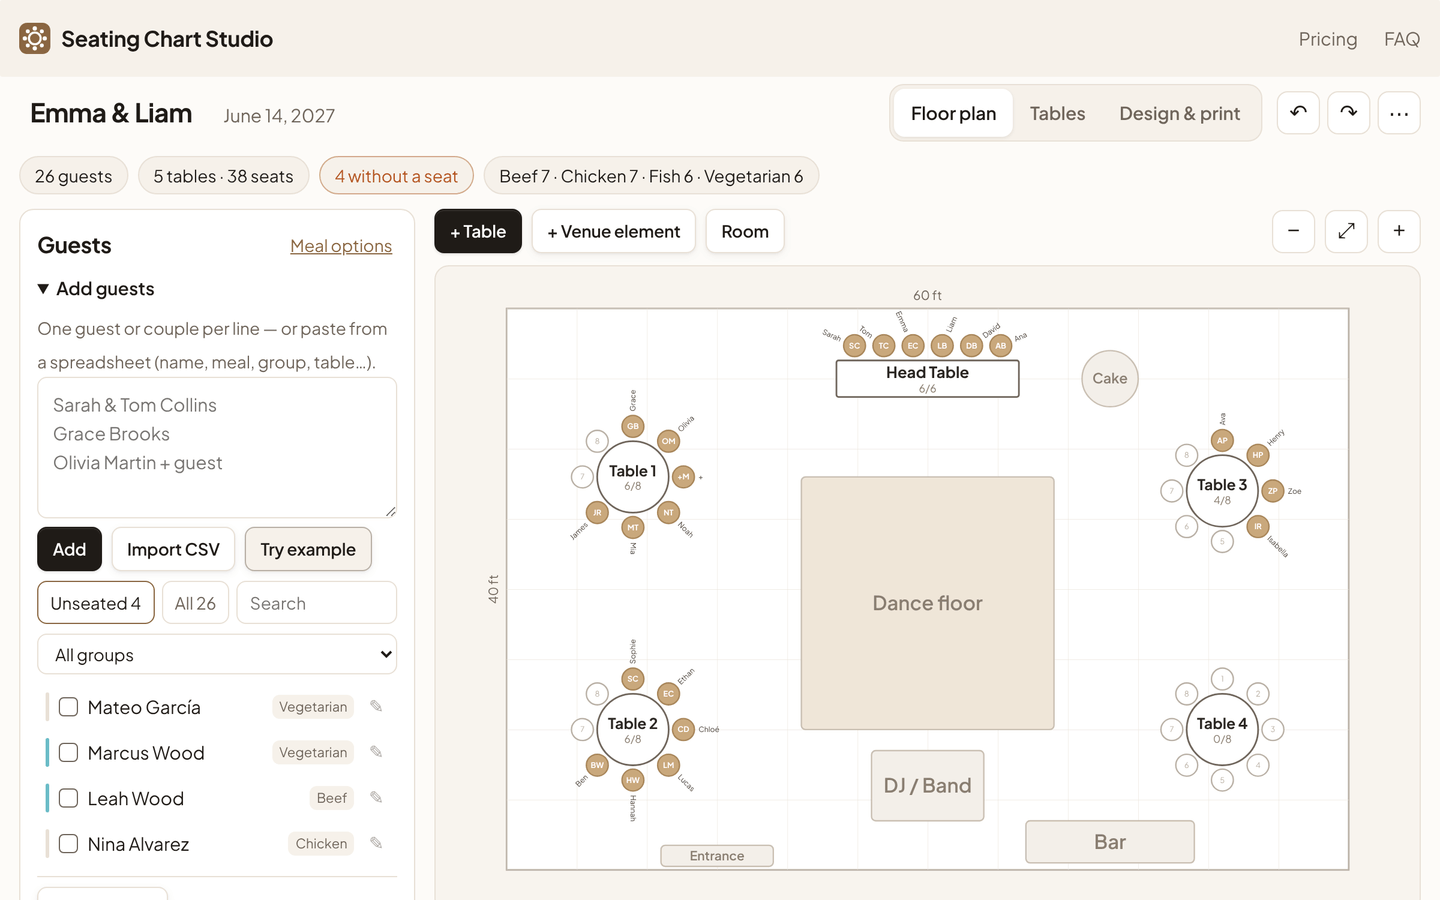
Task: Select guest ZP seat at Table 3
Action: [1273, 491]
